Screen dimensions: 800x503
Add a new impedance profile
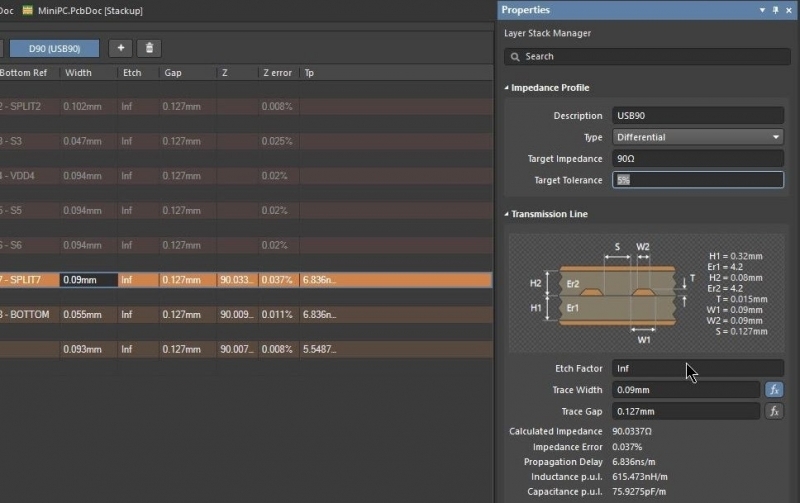[x=122, y=48]
